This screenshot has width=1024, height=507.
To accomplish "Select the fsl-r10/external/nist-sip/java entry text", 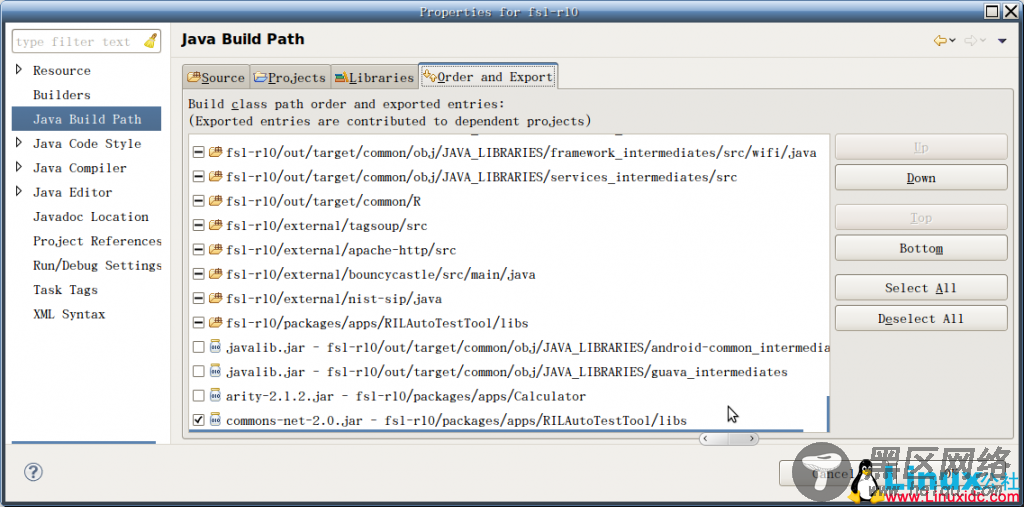I will click(x=334, y=299).
